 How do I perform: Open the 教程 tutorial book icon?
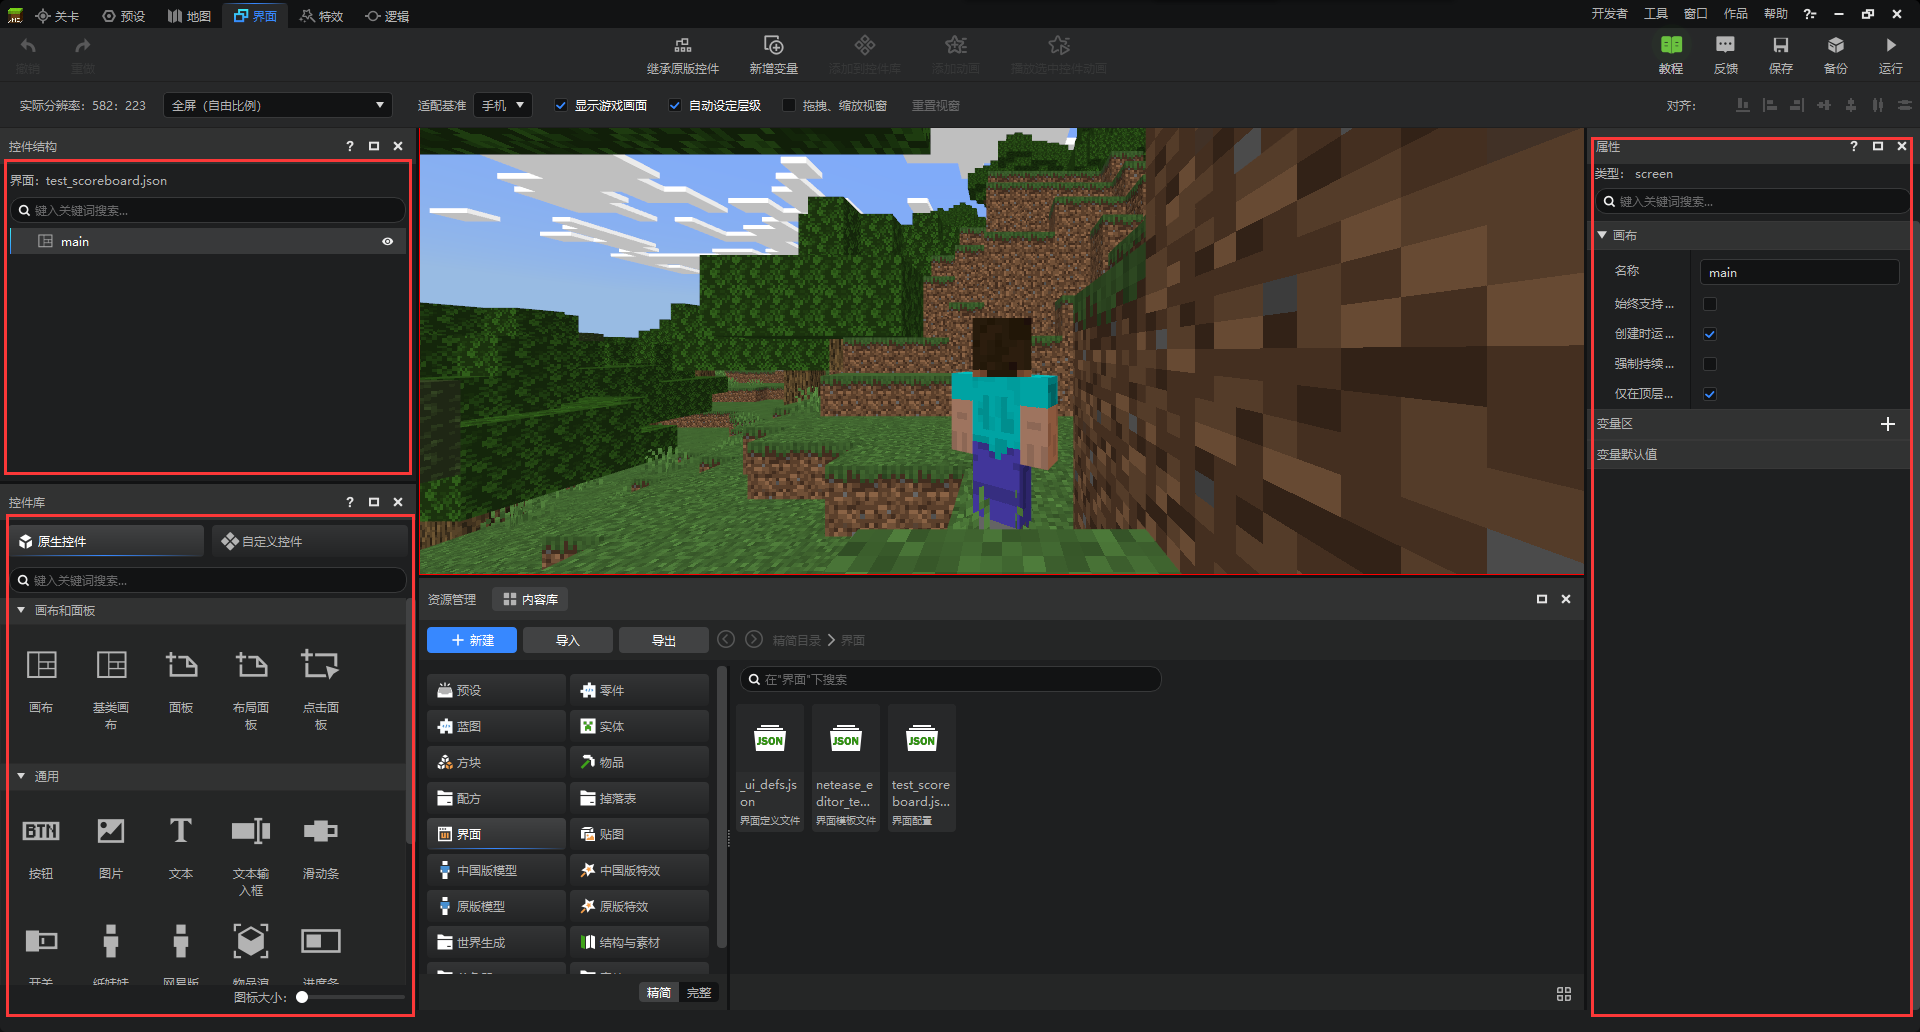click(x=1671, y=45)
